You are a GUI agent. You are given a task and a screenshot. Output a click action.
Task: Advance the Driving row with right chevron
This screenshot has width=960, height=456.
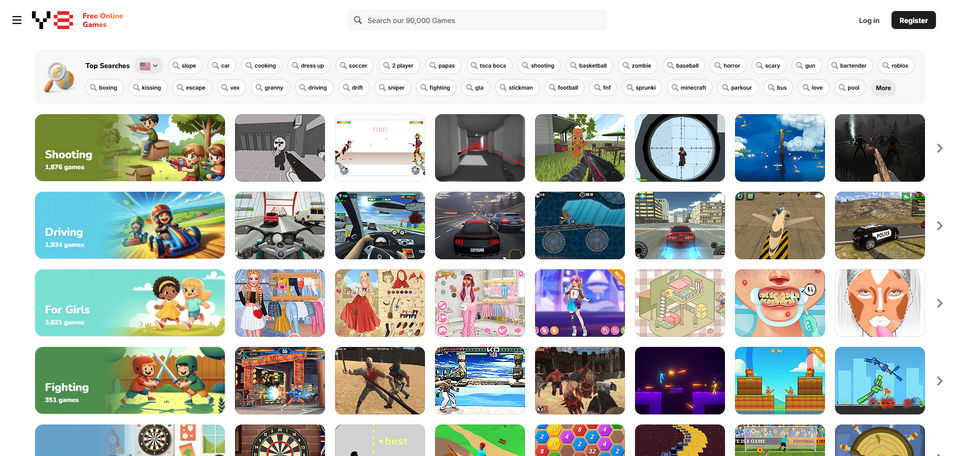(x=940, y=225)
